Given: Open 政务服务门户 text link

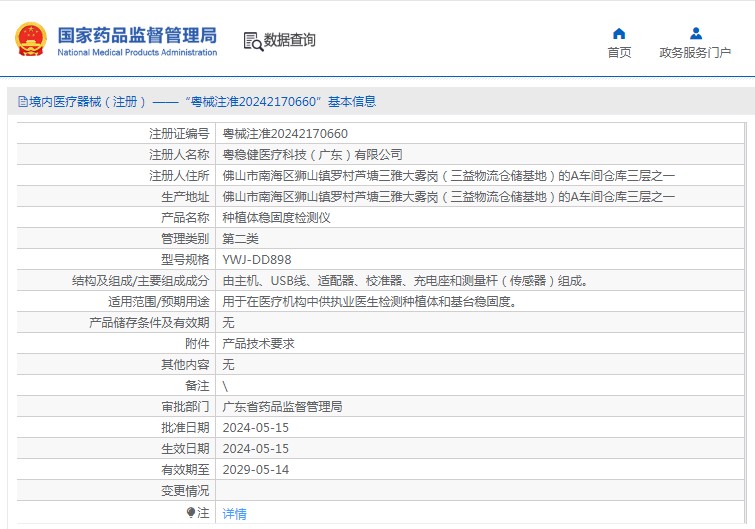Looking at the screenshot, I should (695, 52).
